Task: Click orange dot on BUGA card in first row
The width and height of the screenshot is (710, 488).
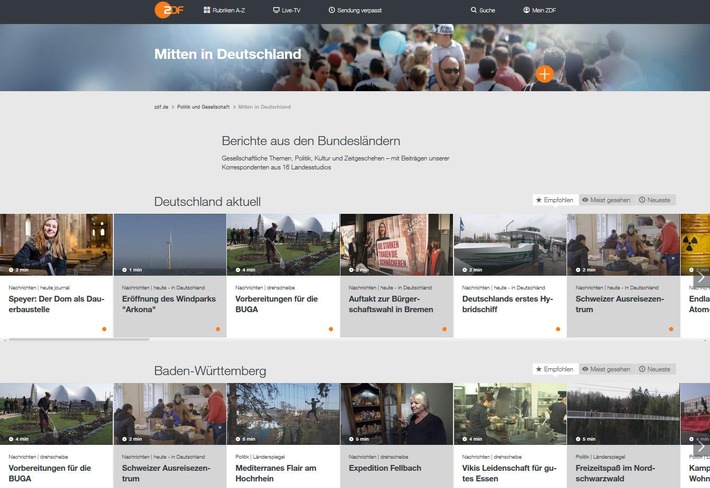Action: pos(331,329)
